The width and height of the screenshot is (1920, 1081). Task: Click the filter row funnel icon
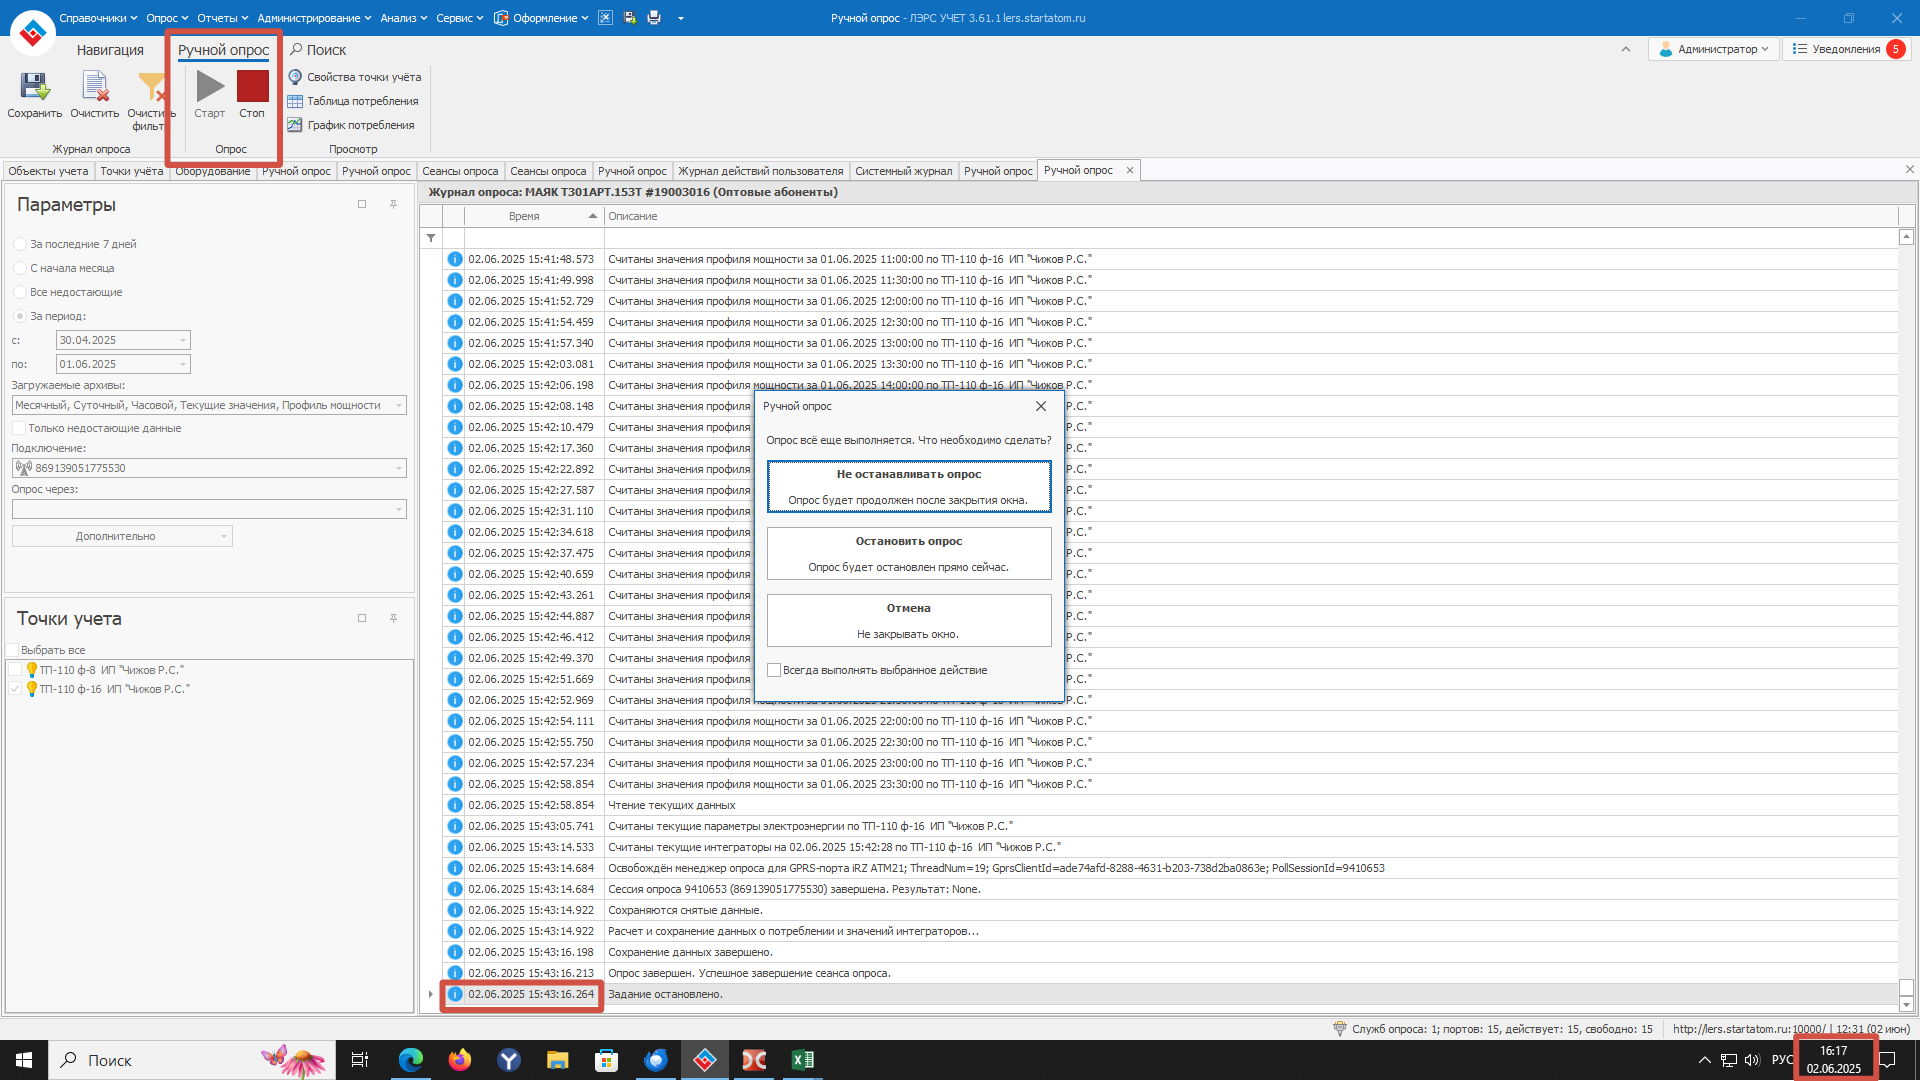click(x=431, y=238)
